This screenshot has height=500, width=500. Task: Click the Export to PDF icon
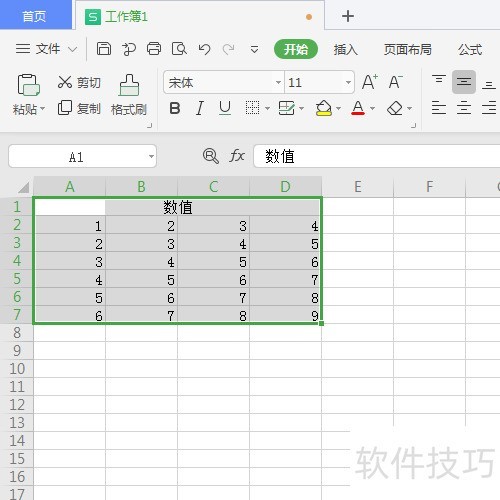129,49
